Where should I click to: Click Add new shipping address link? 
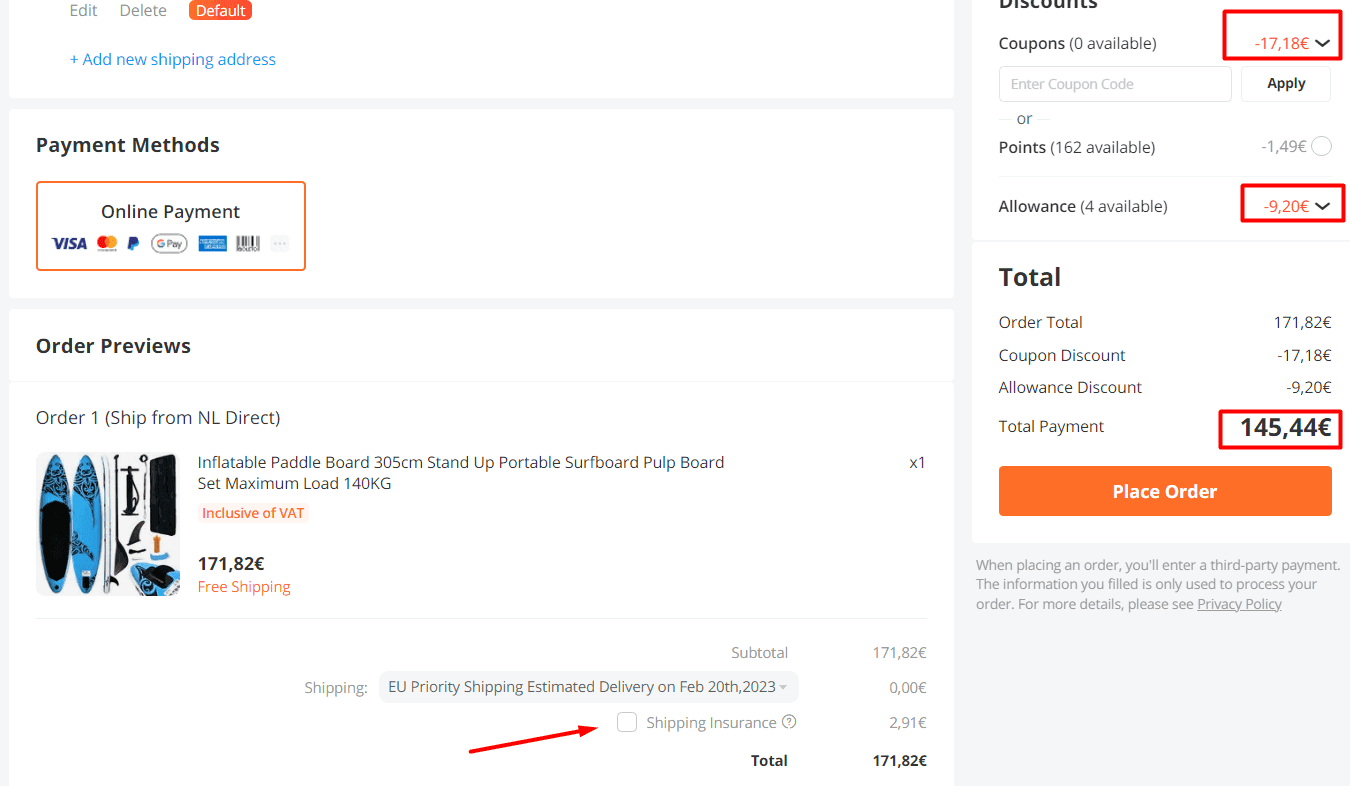point(173,60)
